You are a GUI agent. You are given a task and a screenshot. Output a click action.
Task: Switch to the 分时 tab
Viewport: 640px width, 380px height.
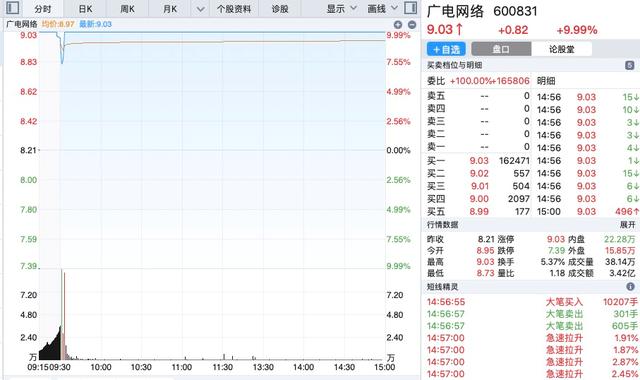43,9
